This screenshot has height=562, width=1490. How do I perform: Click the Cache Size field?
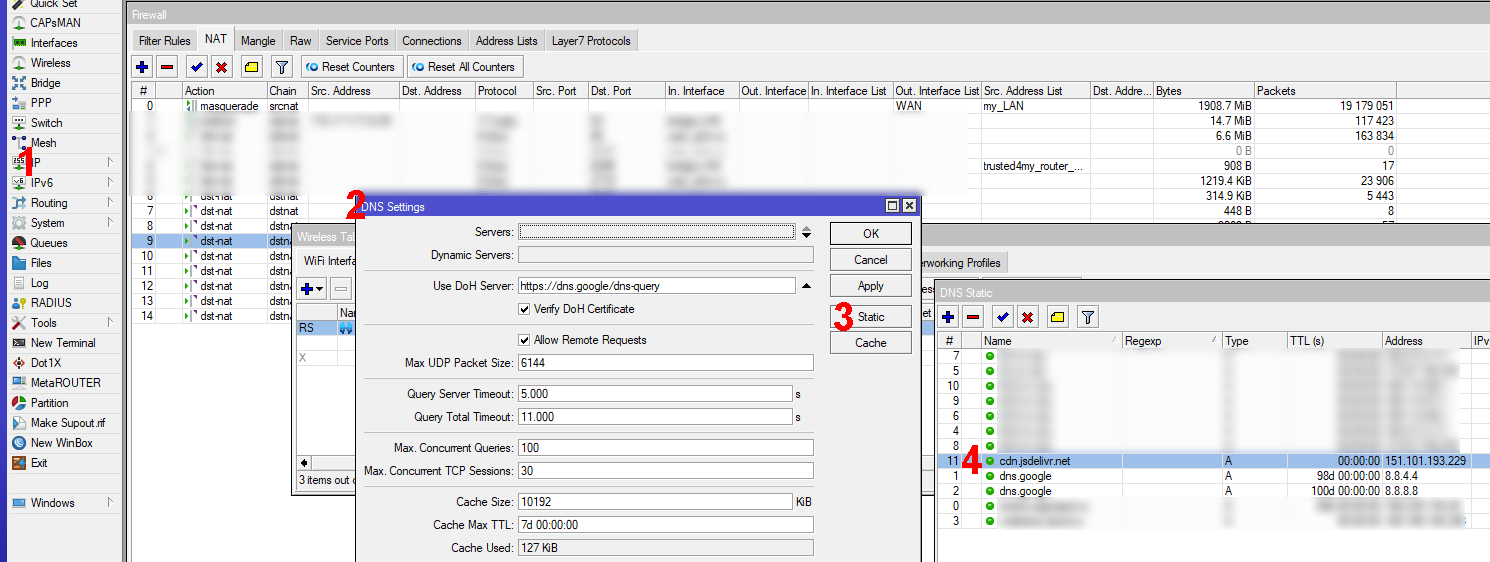point(655,502)
